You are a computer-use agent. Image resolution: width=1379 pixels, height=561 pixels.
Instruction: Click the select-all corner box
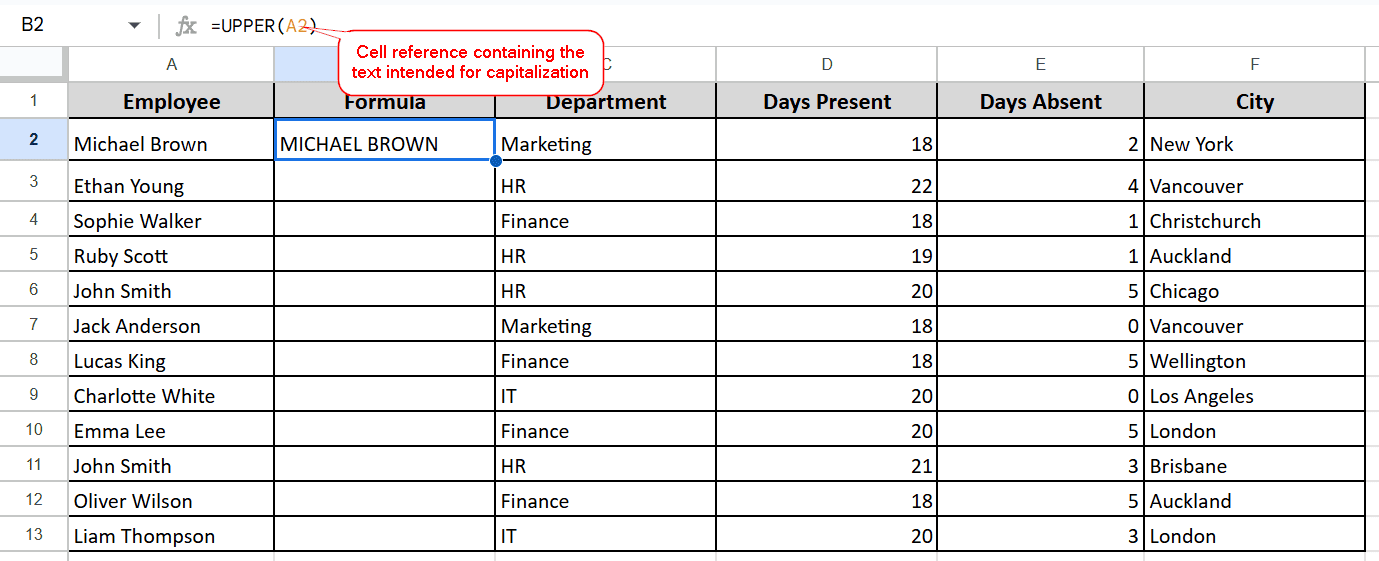34,65
